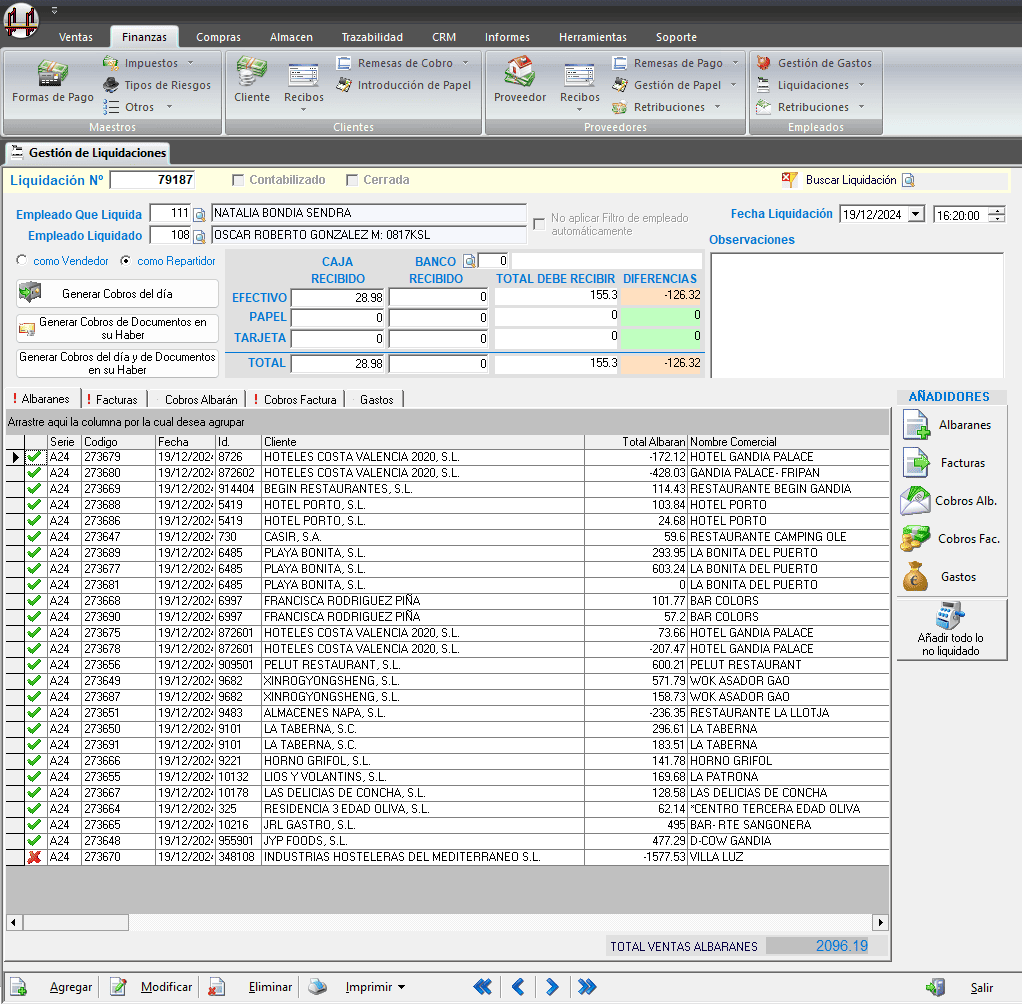This screenshot has width=1022, height=1005.
Task: Open Formas de Pago in Maestros
Action: point(52,81)
